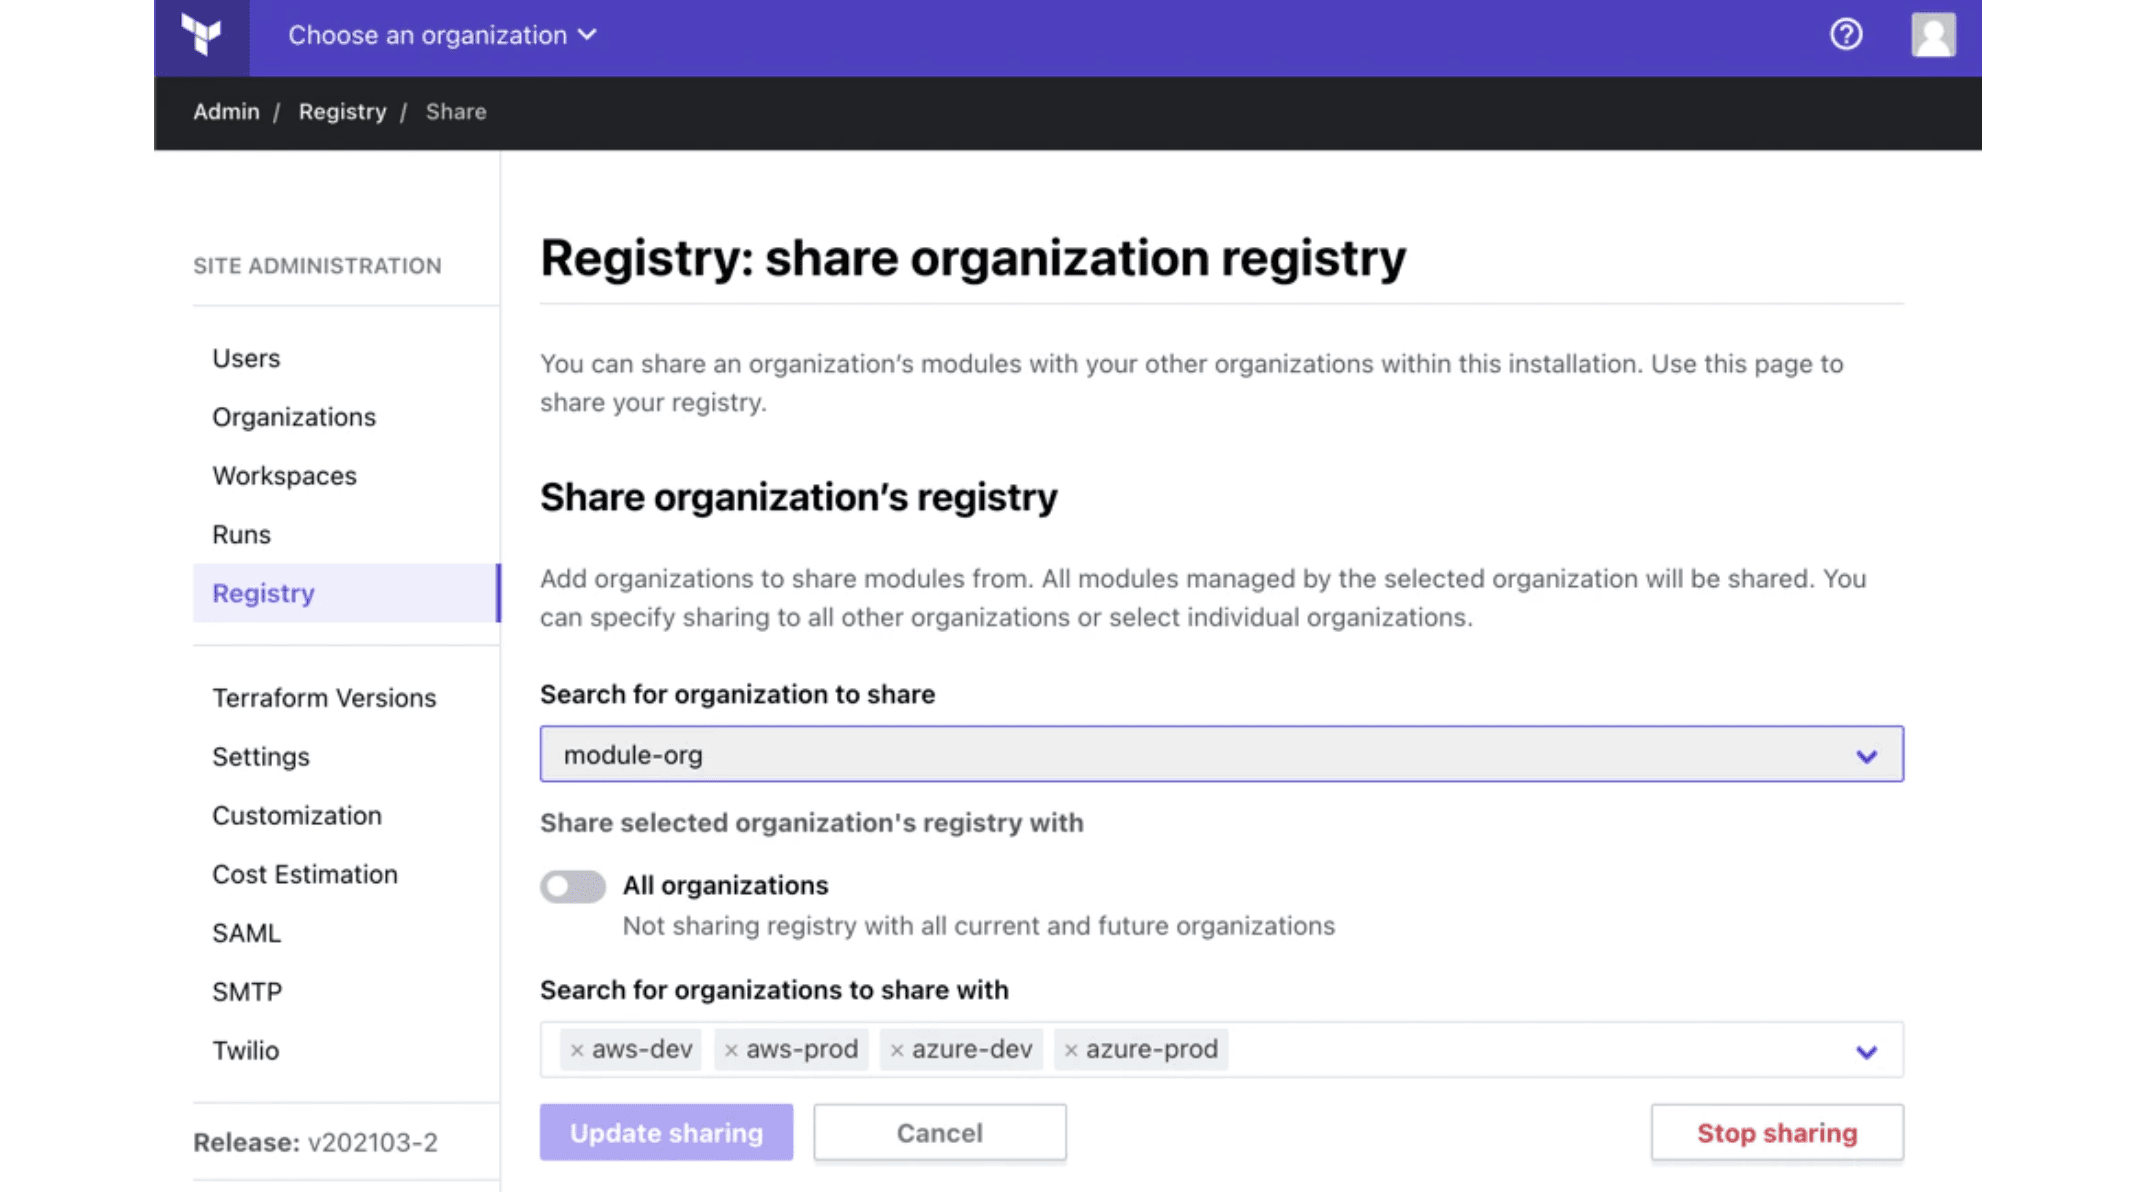Click inside the share-with organizations field
Viewport: 2146px width, 1192px height.
coord(1530,1050)
